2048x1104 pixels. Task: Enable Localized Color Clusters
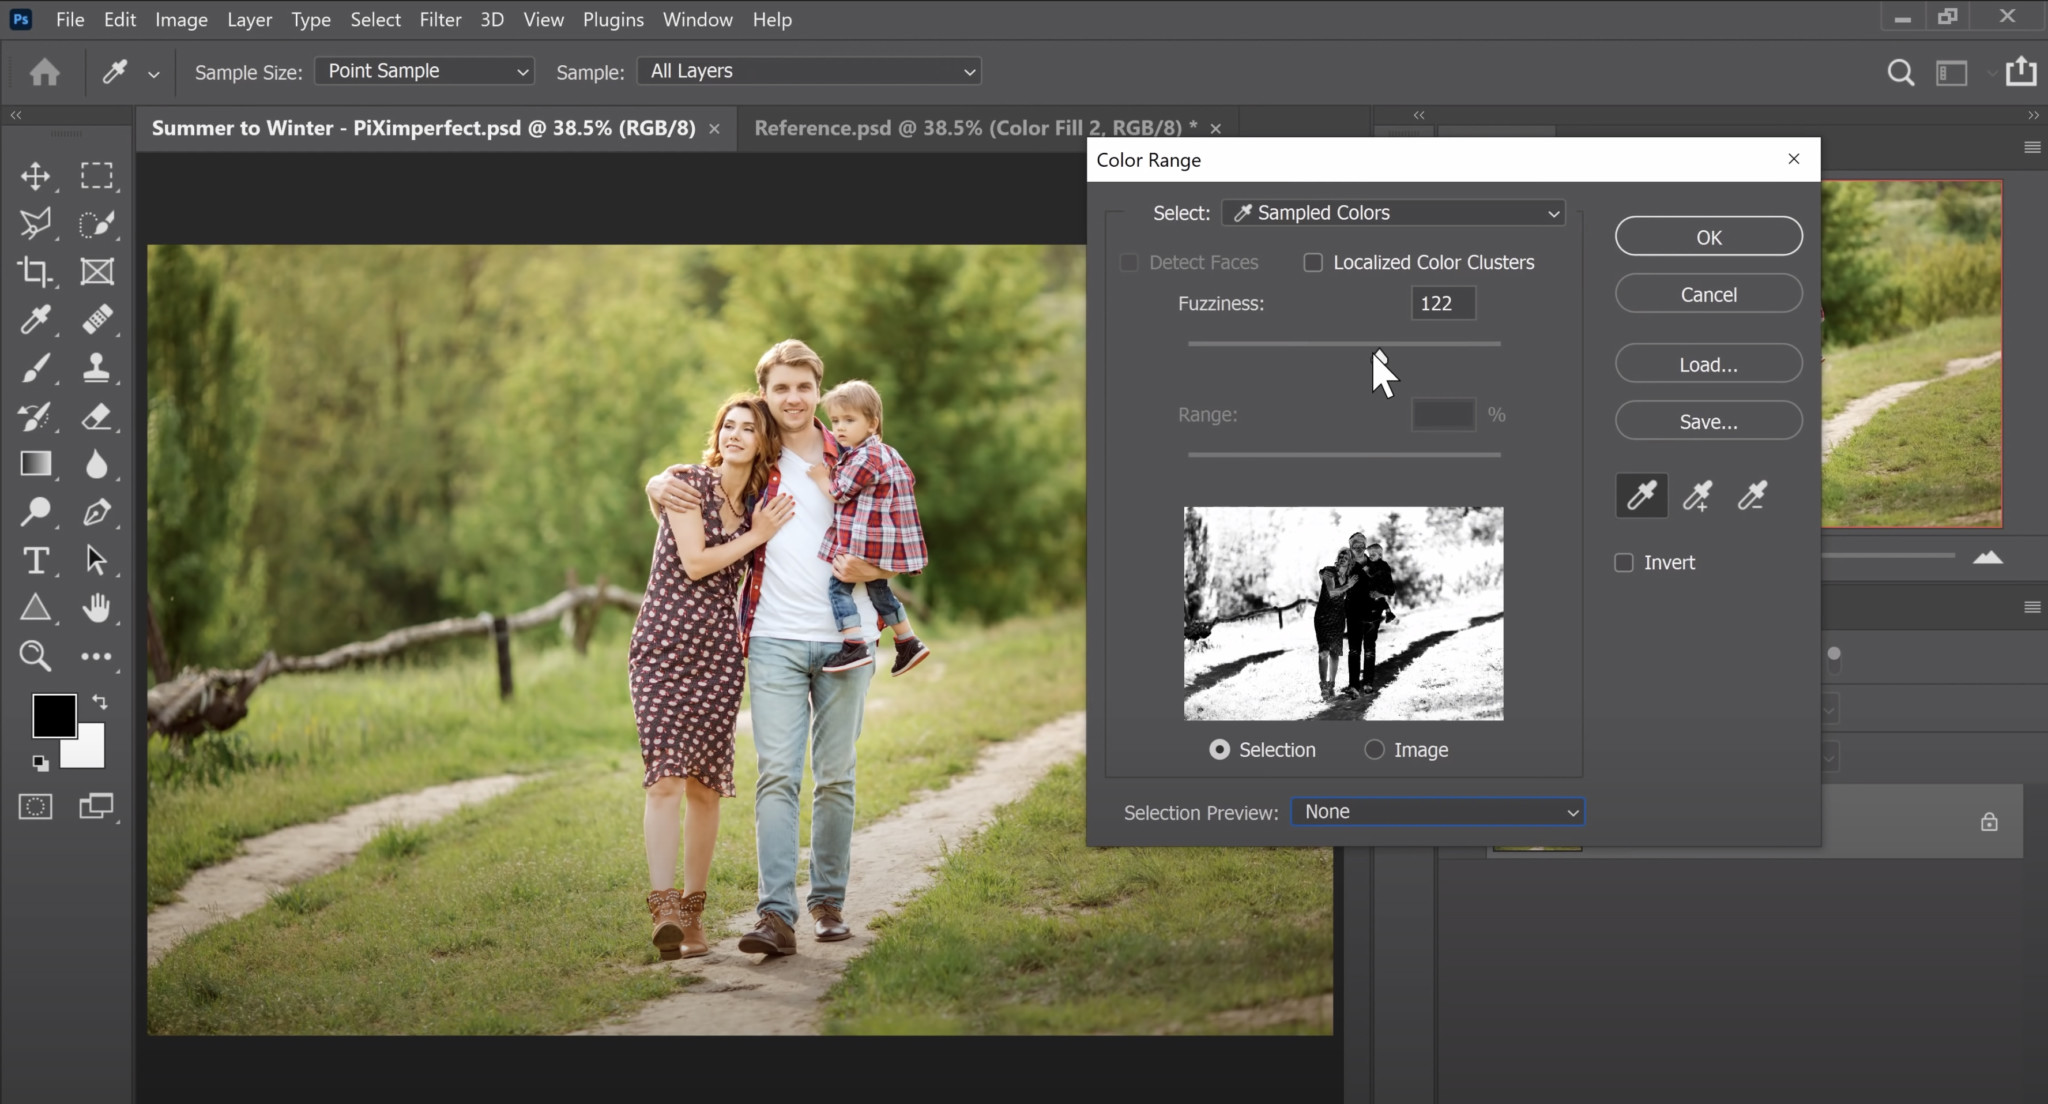pyautogui.click(x=1313, y=261)
